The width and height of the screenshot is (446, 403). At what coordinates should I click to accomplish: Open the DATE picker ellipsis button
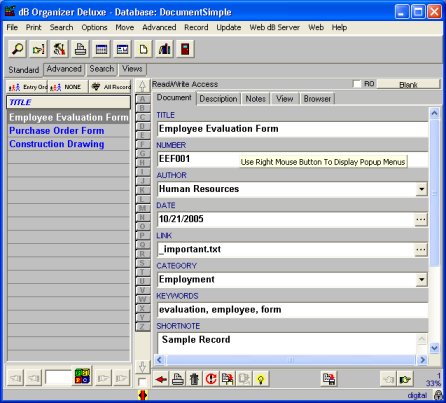click(x=421, y=220)
